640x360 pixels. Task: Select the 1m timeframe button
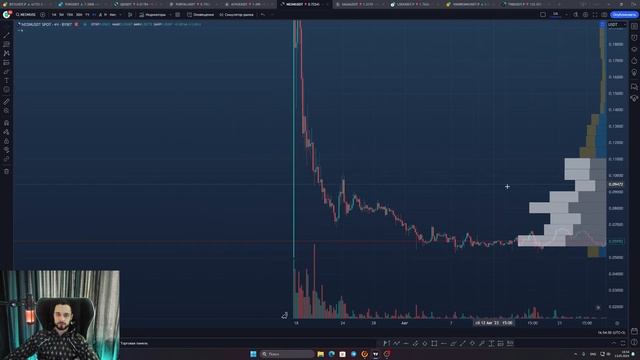[x=53, y=15]
